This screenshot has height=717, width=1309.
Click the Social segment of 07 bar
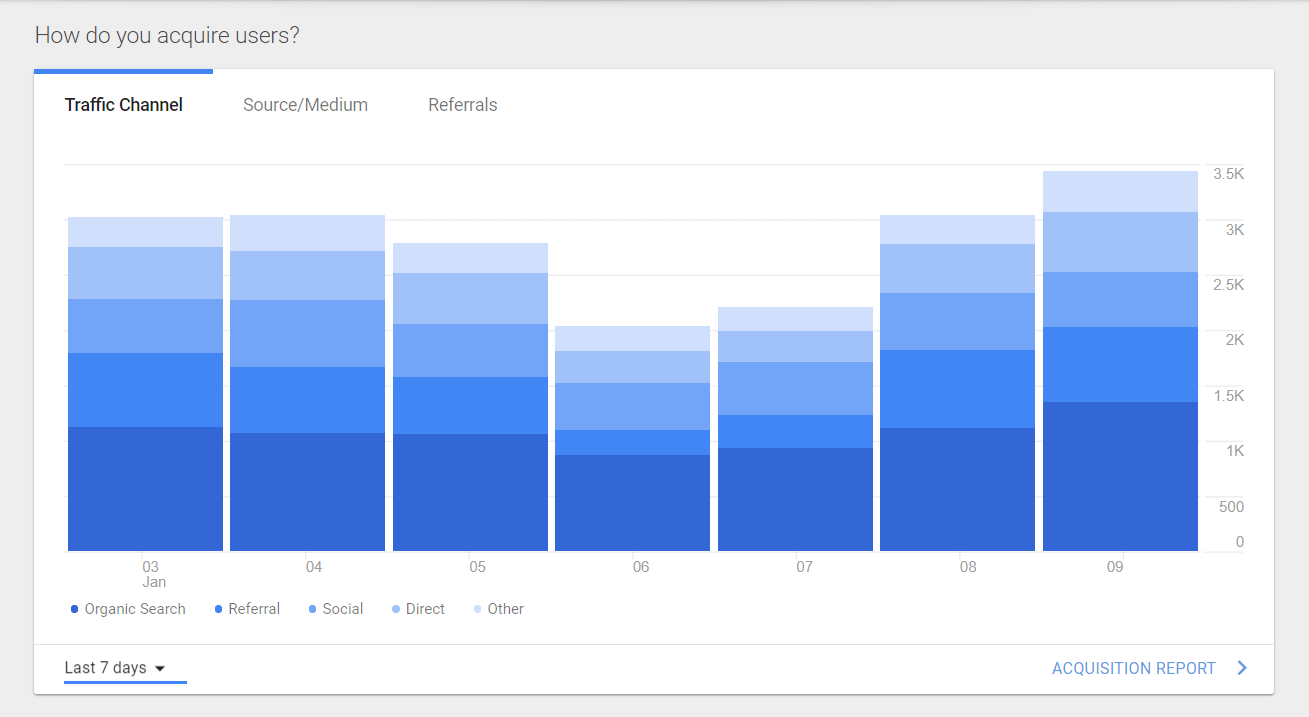(x=795, y=388)
